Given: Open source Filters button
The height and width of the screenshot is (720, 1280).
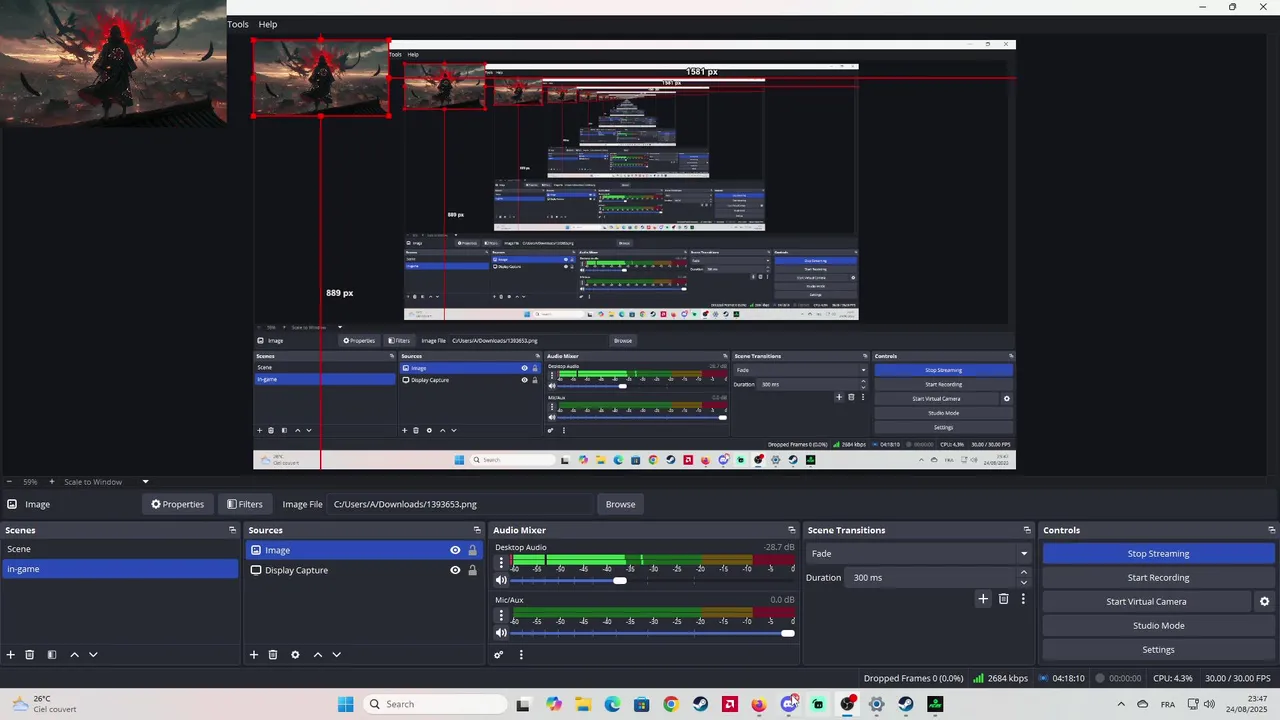Looking at the screenshot, I should pyautogui.click(x=245, y=504).
